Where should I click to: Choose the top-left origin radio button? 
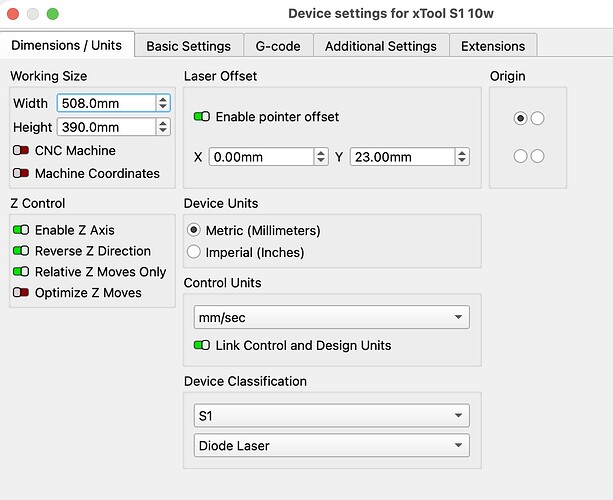520,118
